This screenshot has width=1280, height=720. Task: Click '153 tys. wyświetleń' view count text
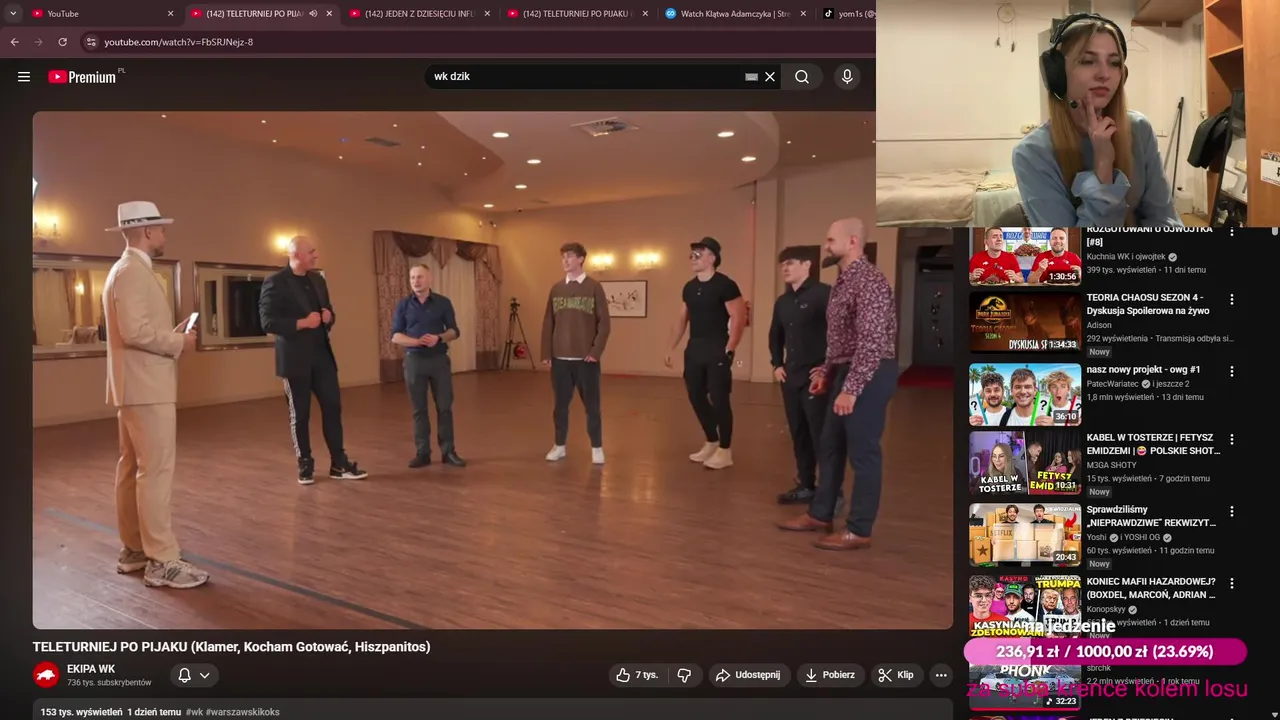[x=81, y=712]
